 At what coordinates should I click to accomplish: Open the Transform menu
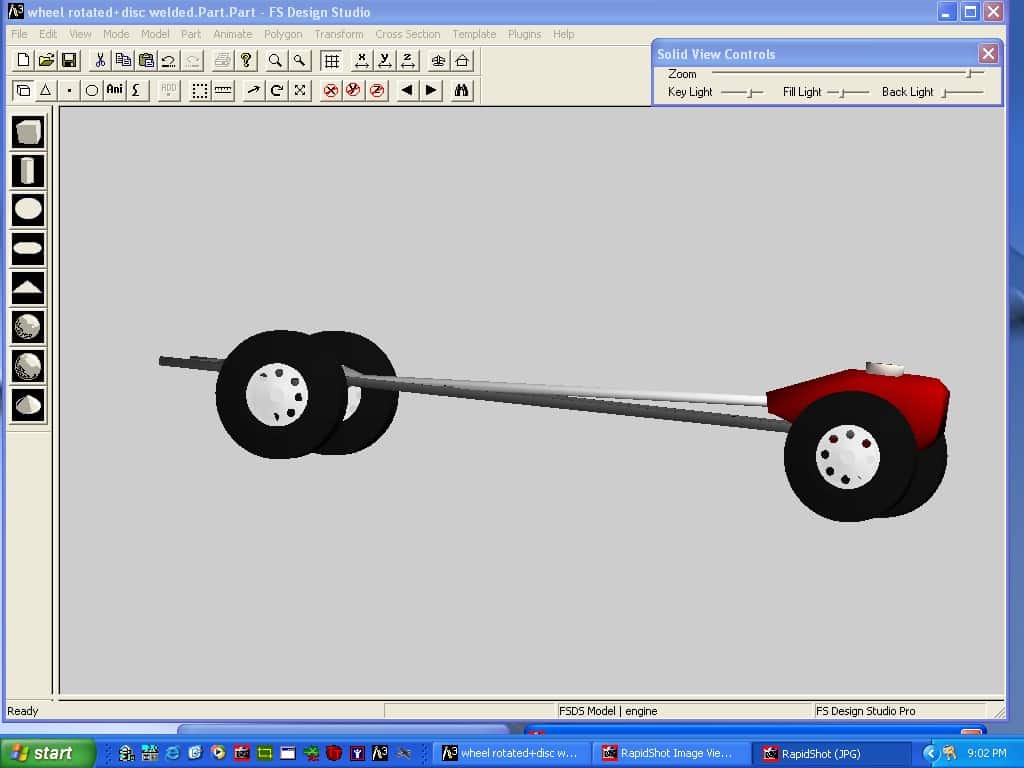coord(338,34)
